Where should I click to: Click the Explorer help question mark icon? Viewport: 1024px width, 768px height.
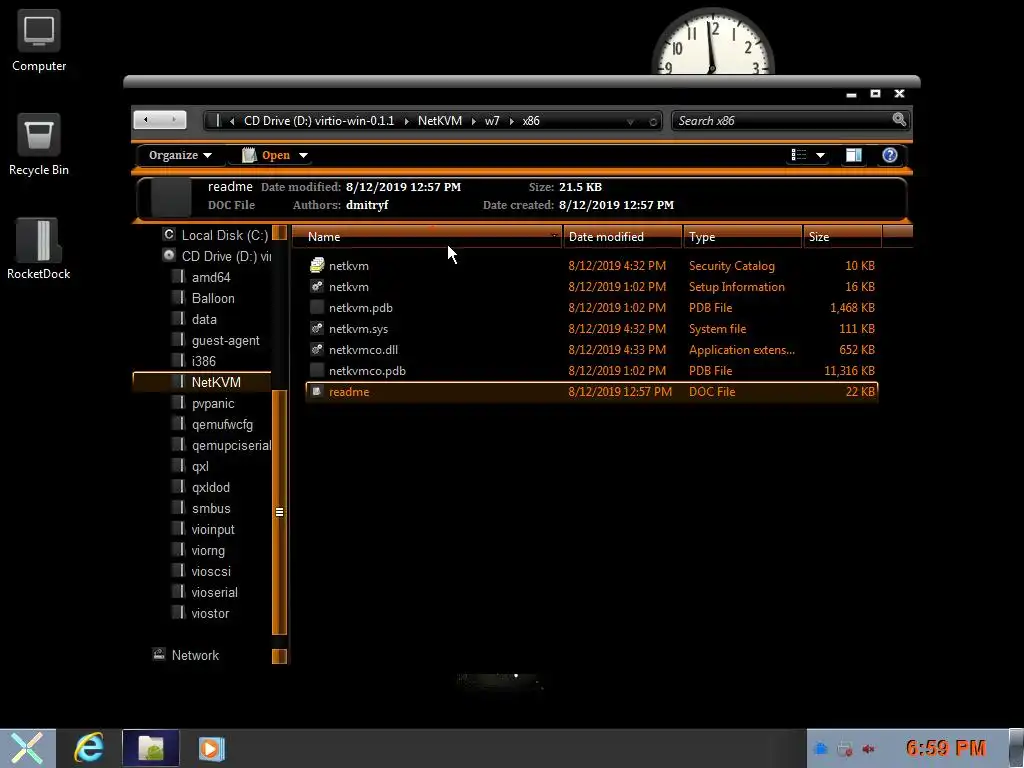point(889,155)
